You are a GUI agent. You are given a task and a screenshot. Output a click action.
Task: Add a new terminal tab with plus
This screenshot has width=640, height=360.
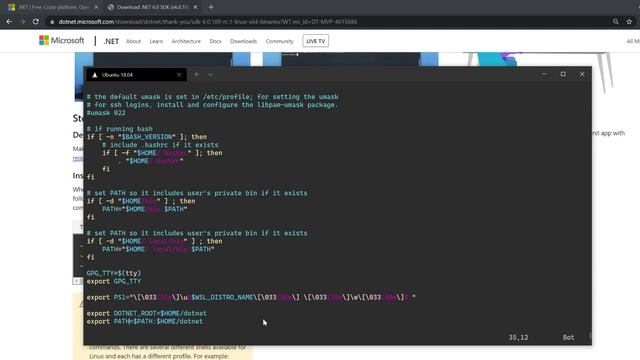click(196, 74)
